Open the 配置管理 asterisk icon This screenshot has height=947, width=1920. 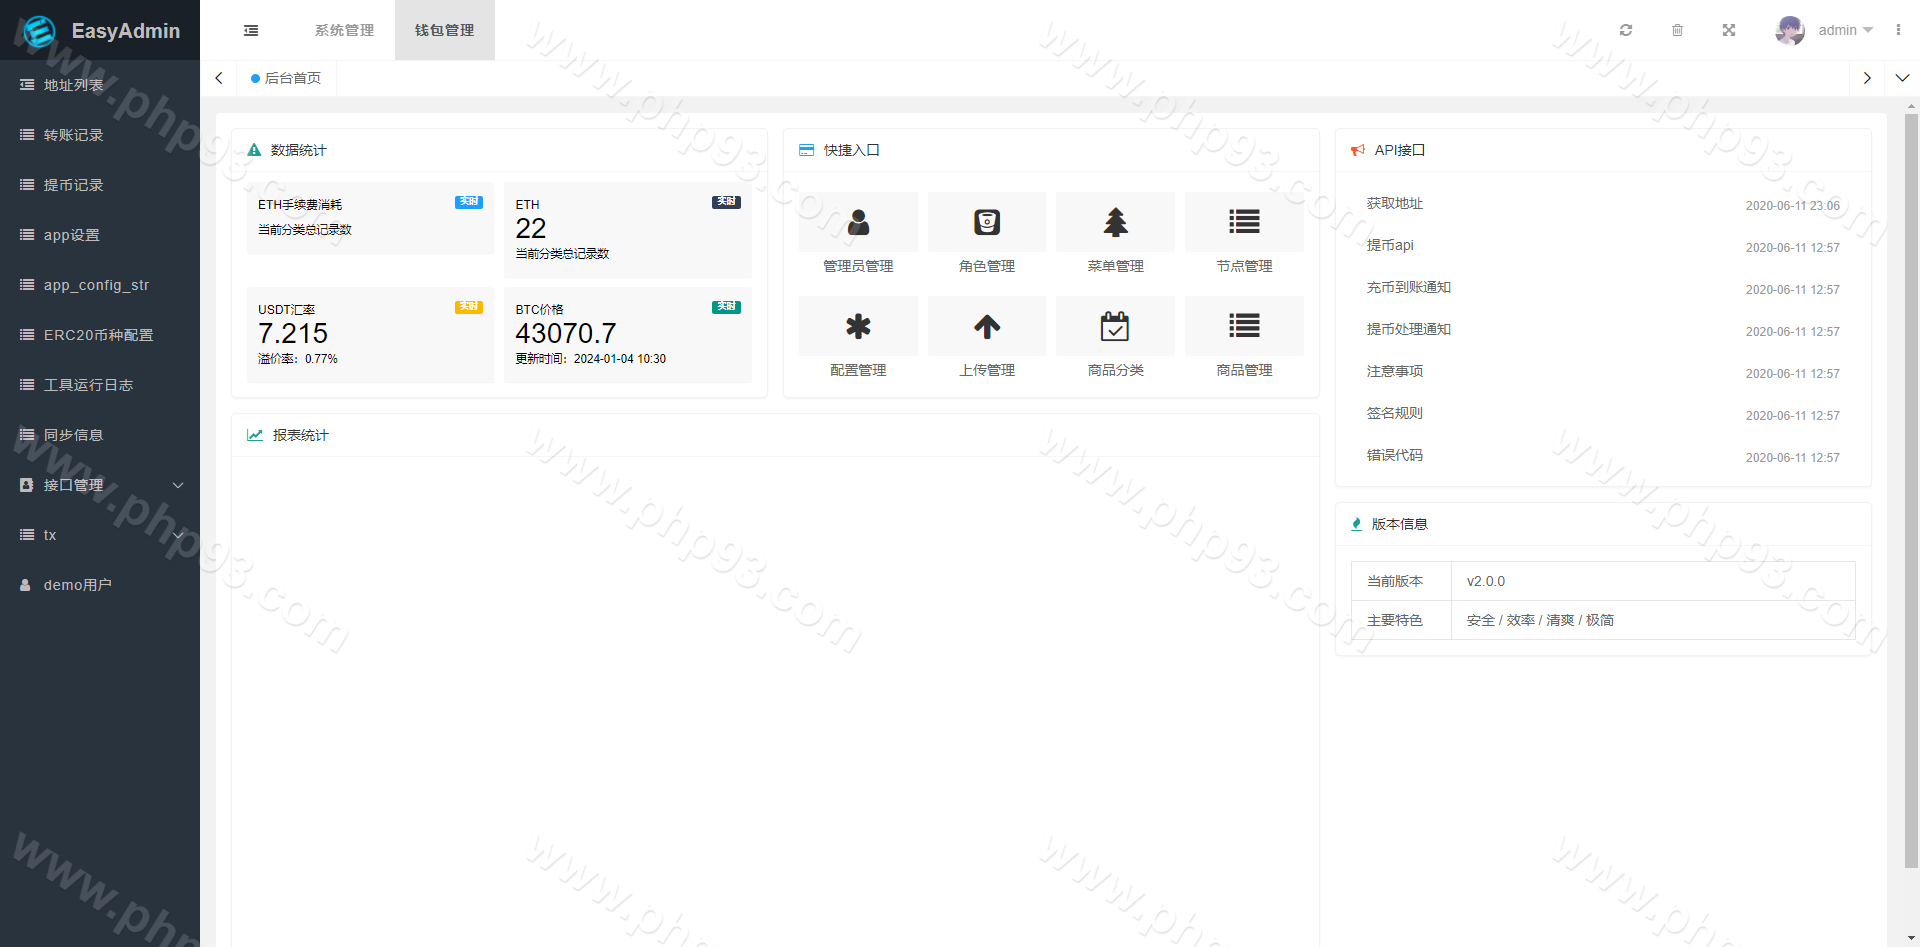click(858, 326)
